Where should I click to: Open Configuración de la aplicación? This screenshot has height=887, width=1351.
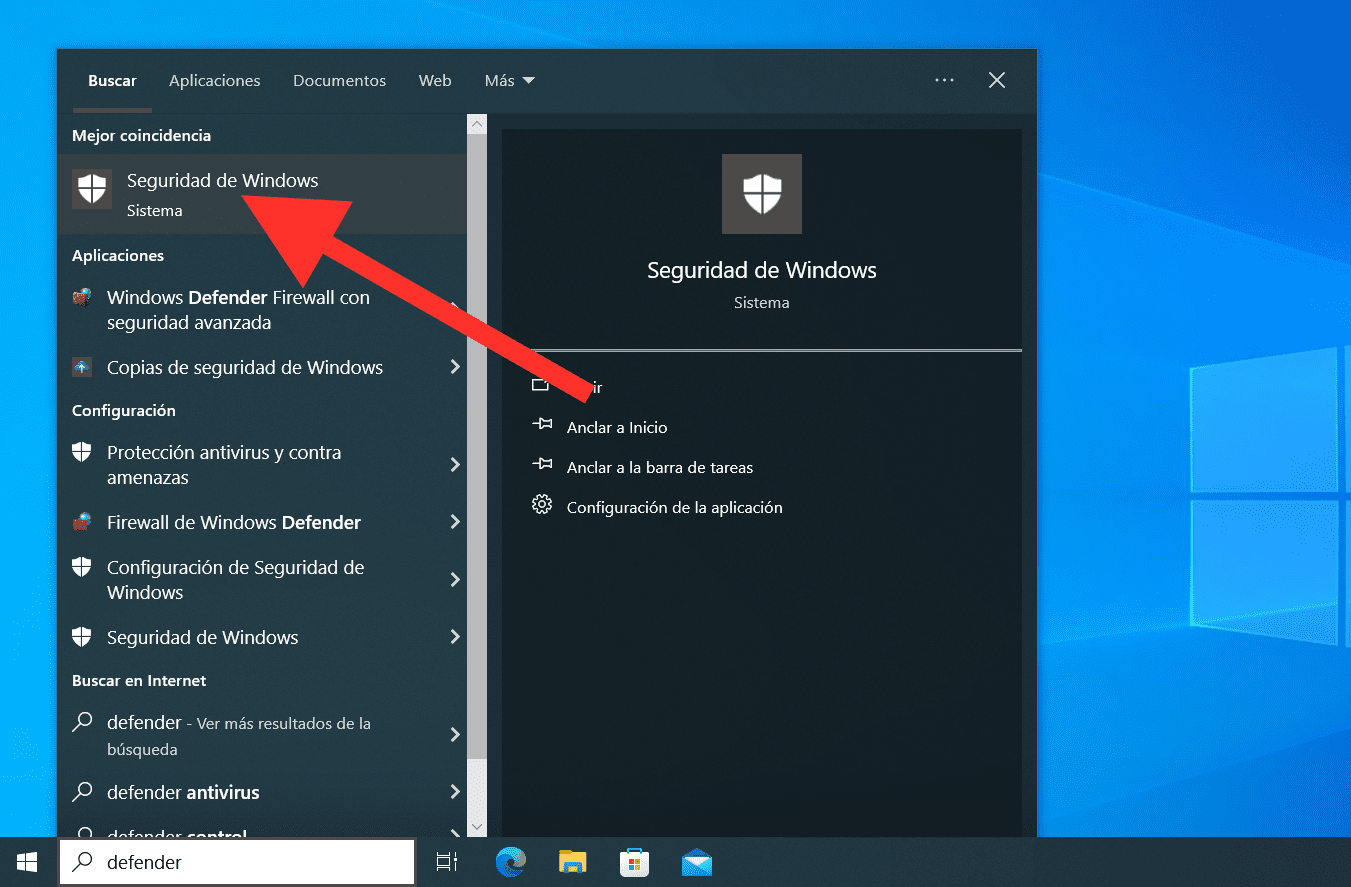pyautogui.click(x=675, y=507)
